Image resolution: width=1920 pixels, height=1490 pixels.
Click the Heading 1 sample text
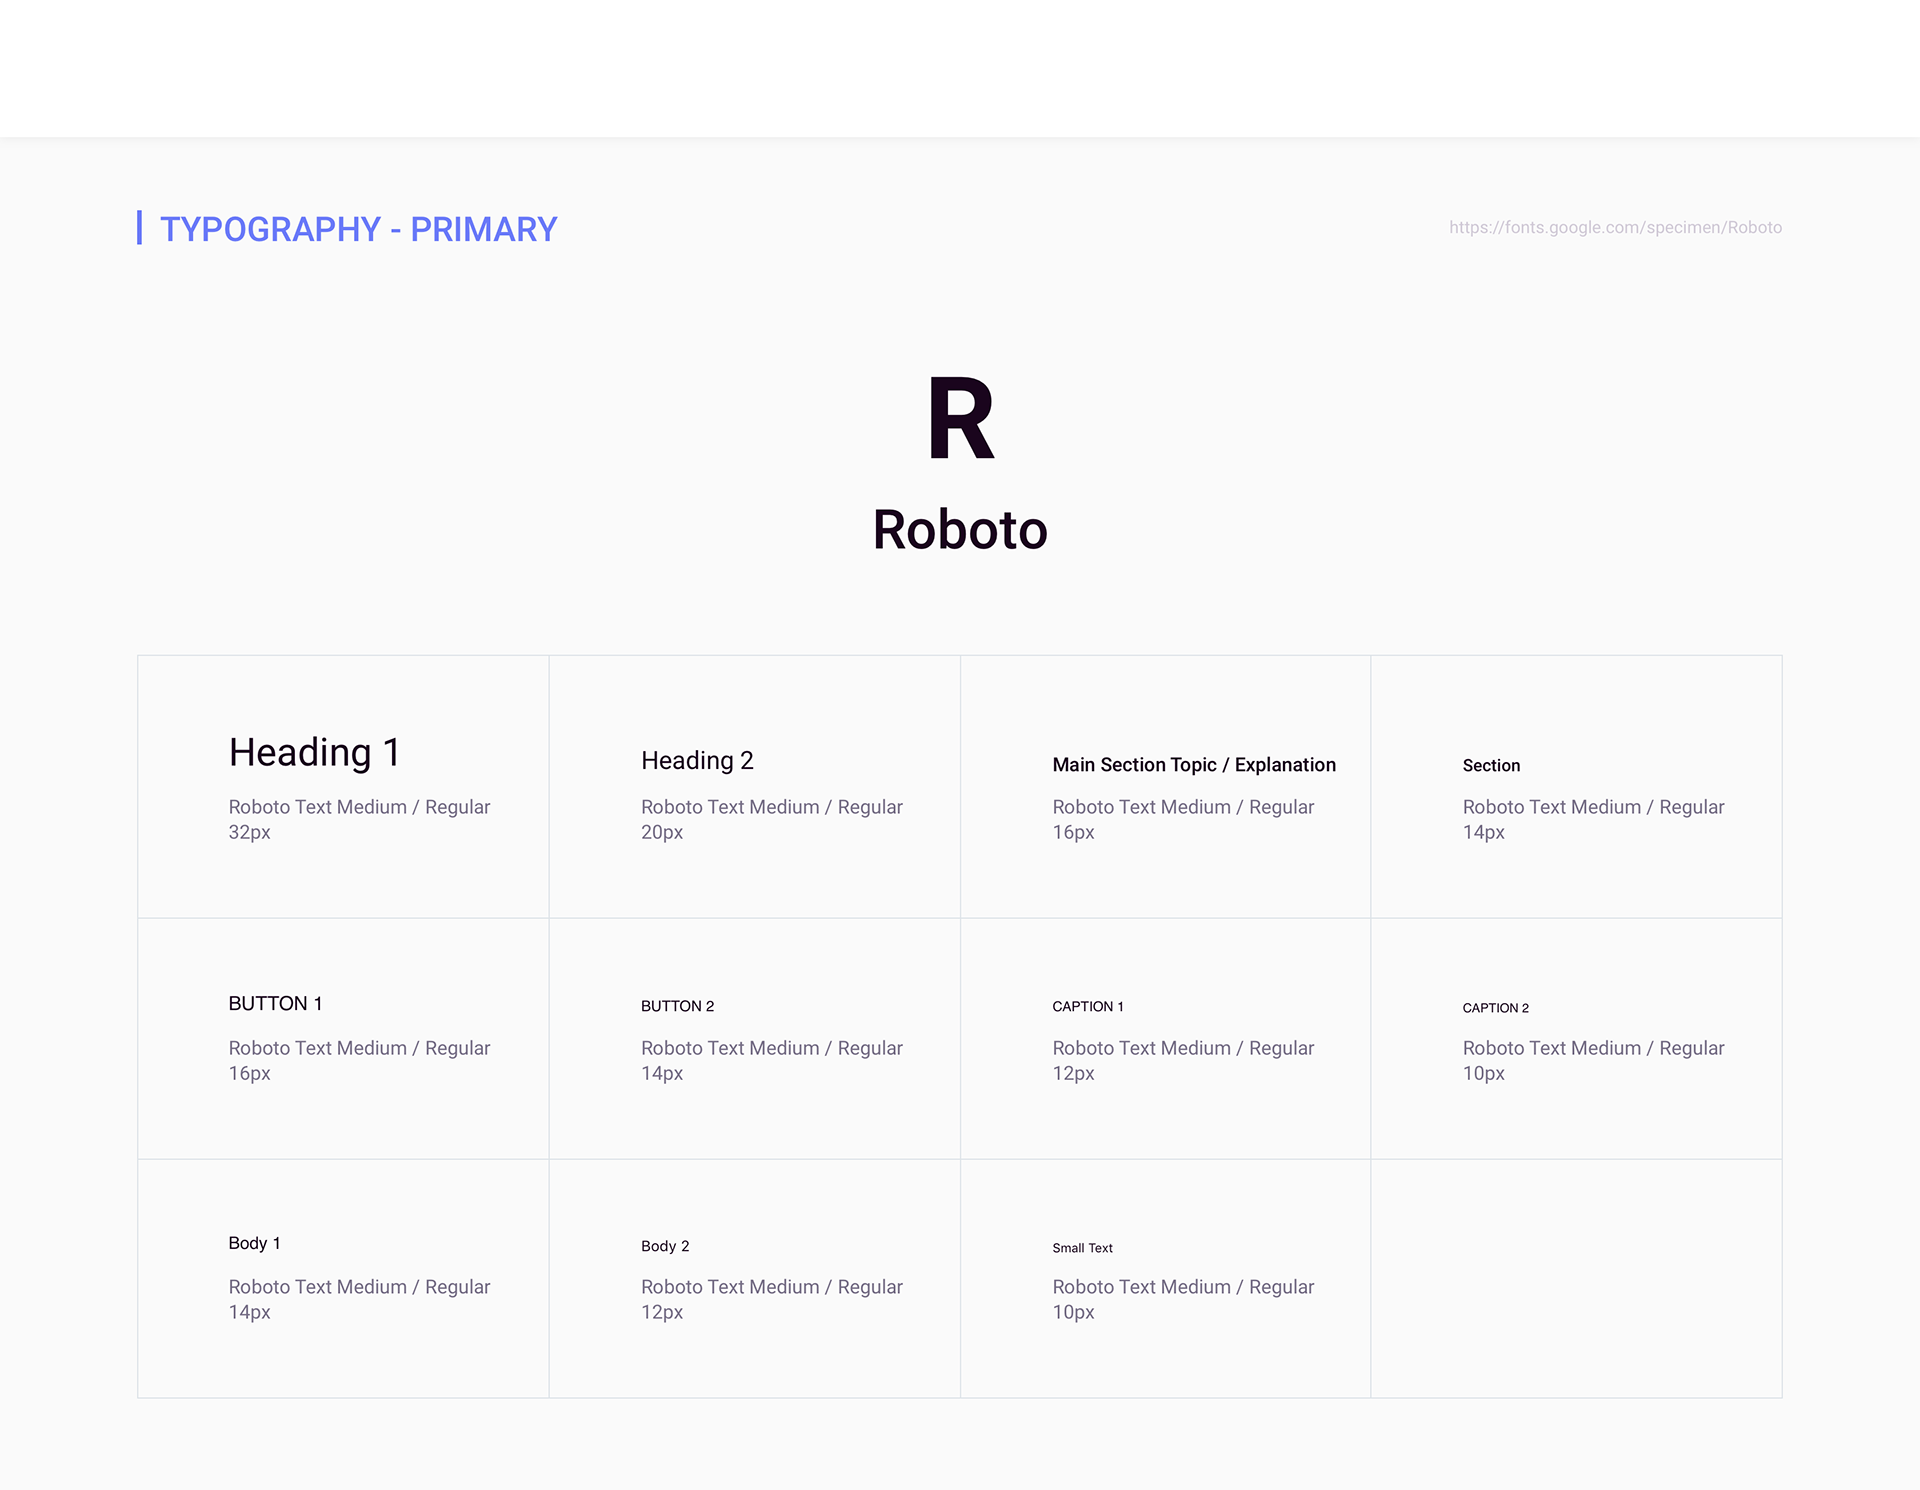pyautogui.click(x=314, y=752)
